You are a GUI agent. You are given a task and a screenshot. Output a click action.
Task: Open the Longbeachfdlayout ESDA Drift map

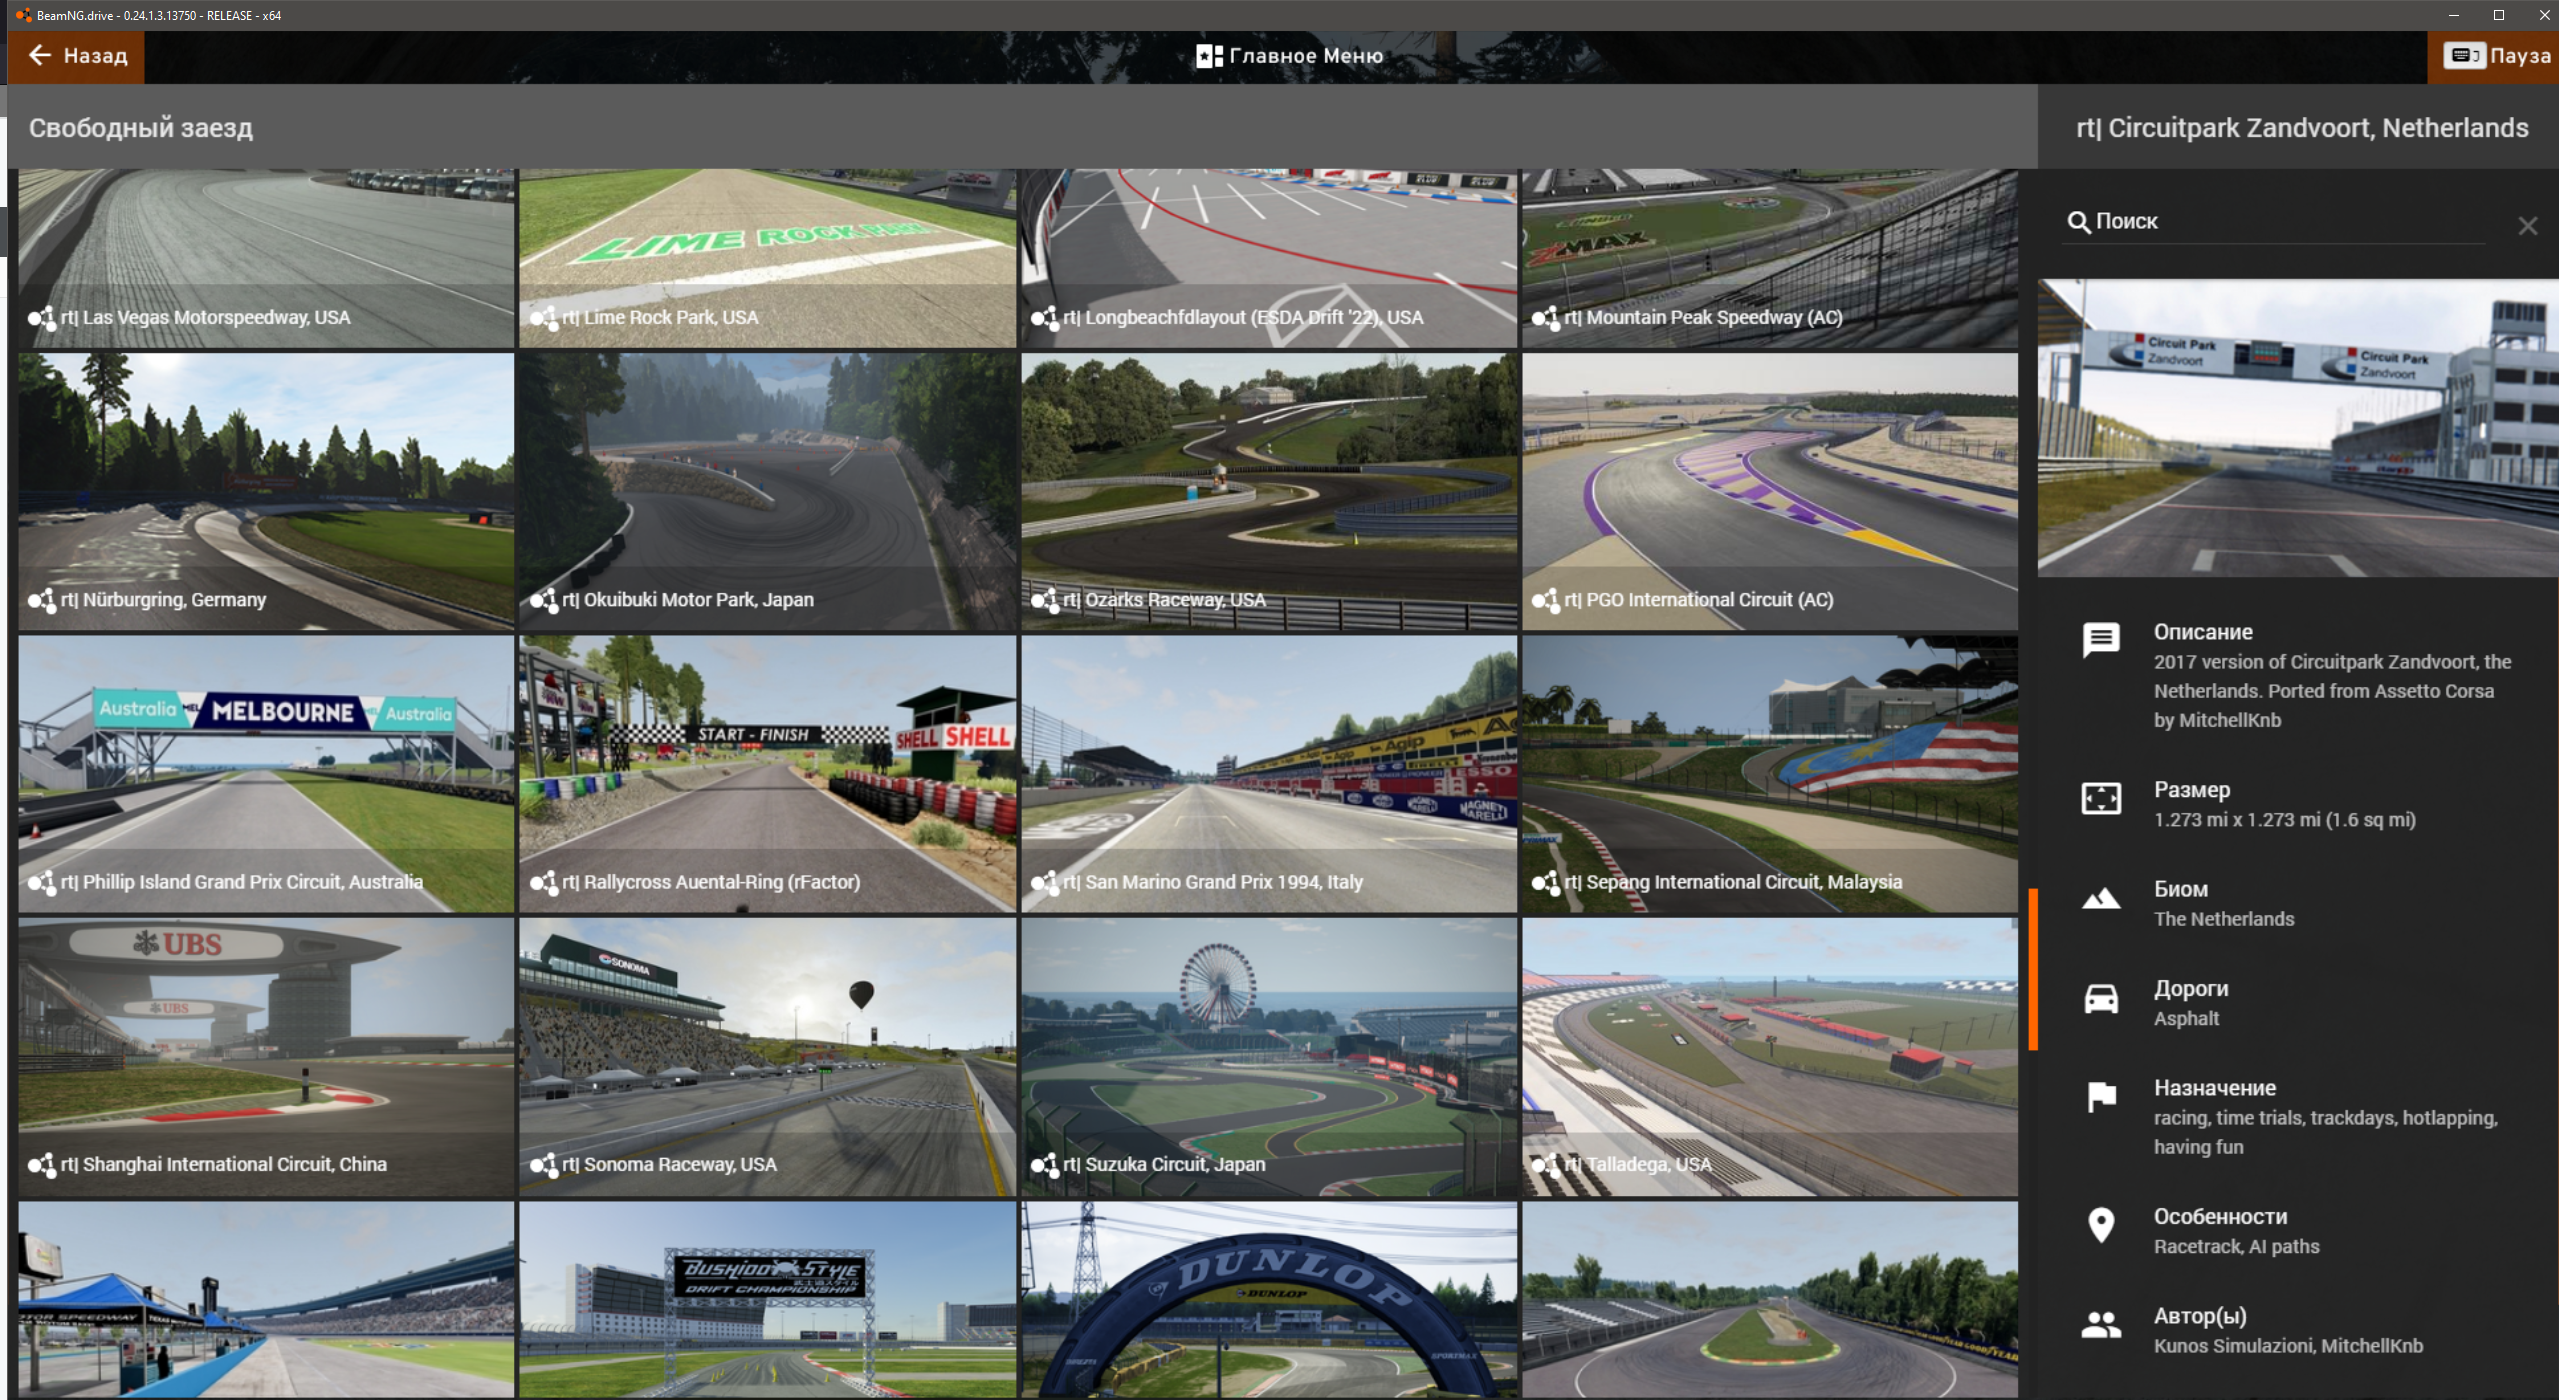(1269, 258)
